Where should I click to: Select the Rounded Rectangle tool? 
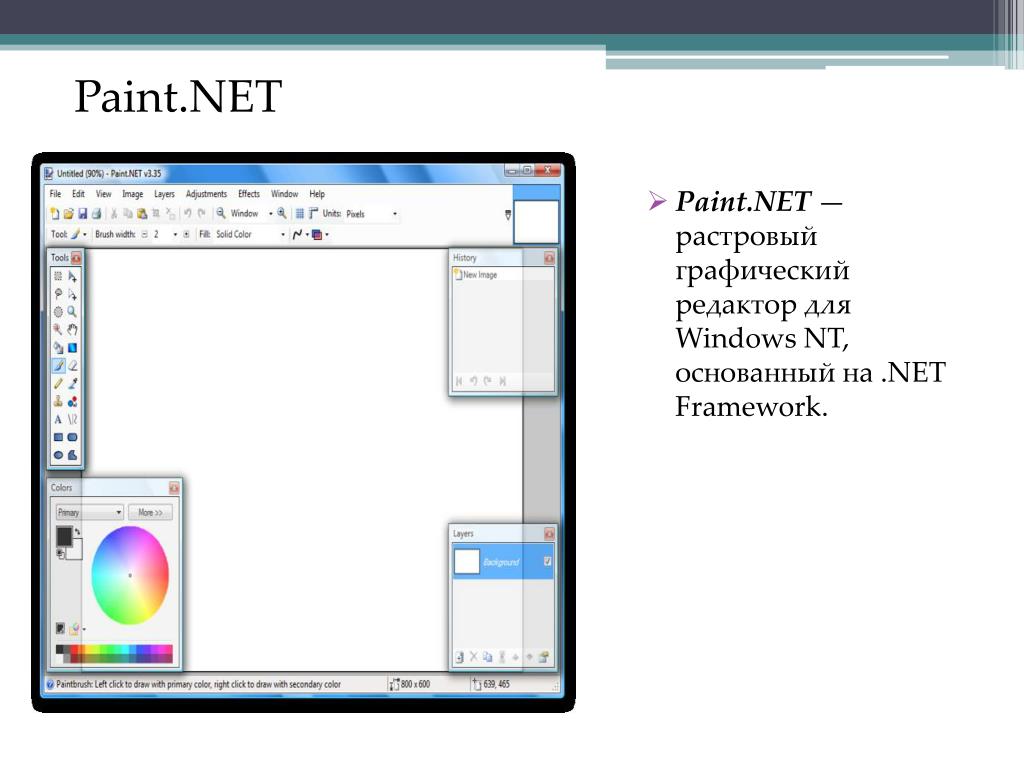click(72, 437)
